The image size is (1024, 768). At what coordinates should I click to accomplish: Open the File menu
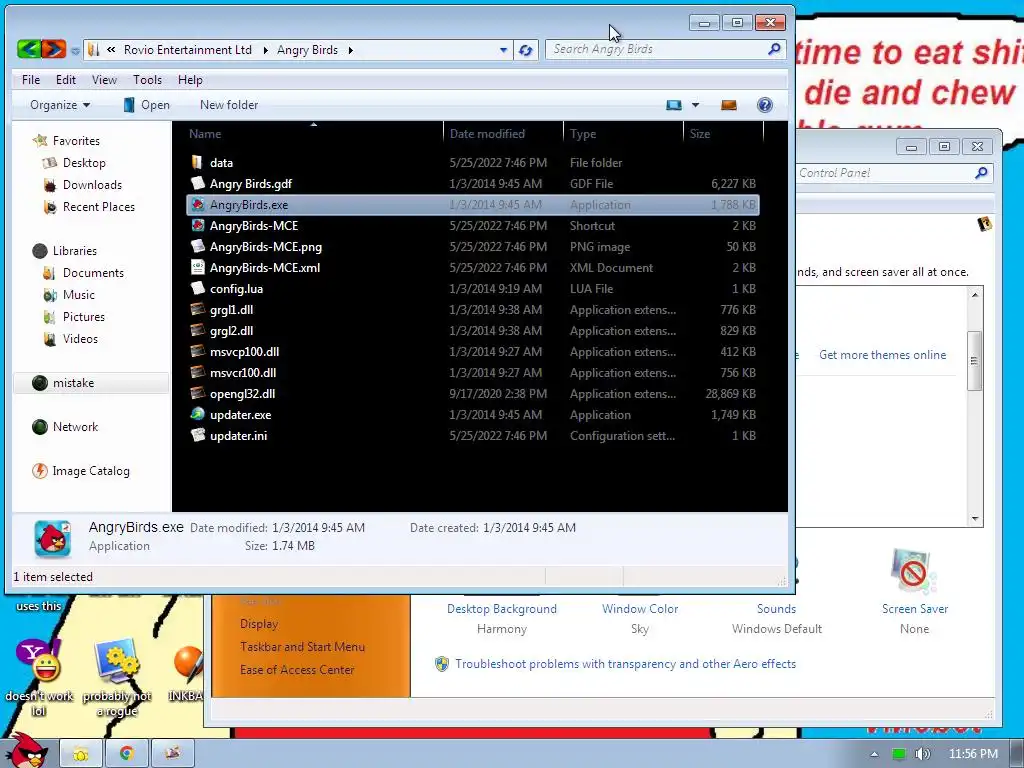pos(31,80)
